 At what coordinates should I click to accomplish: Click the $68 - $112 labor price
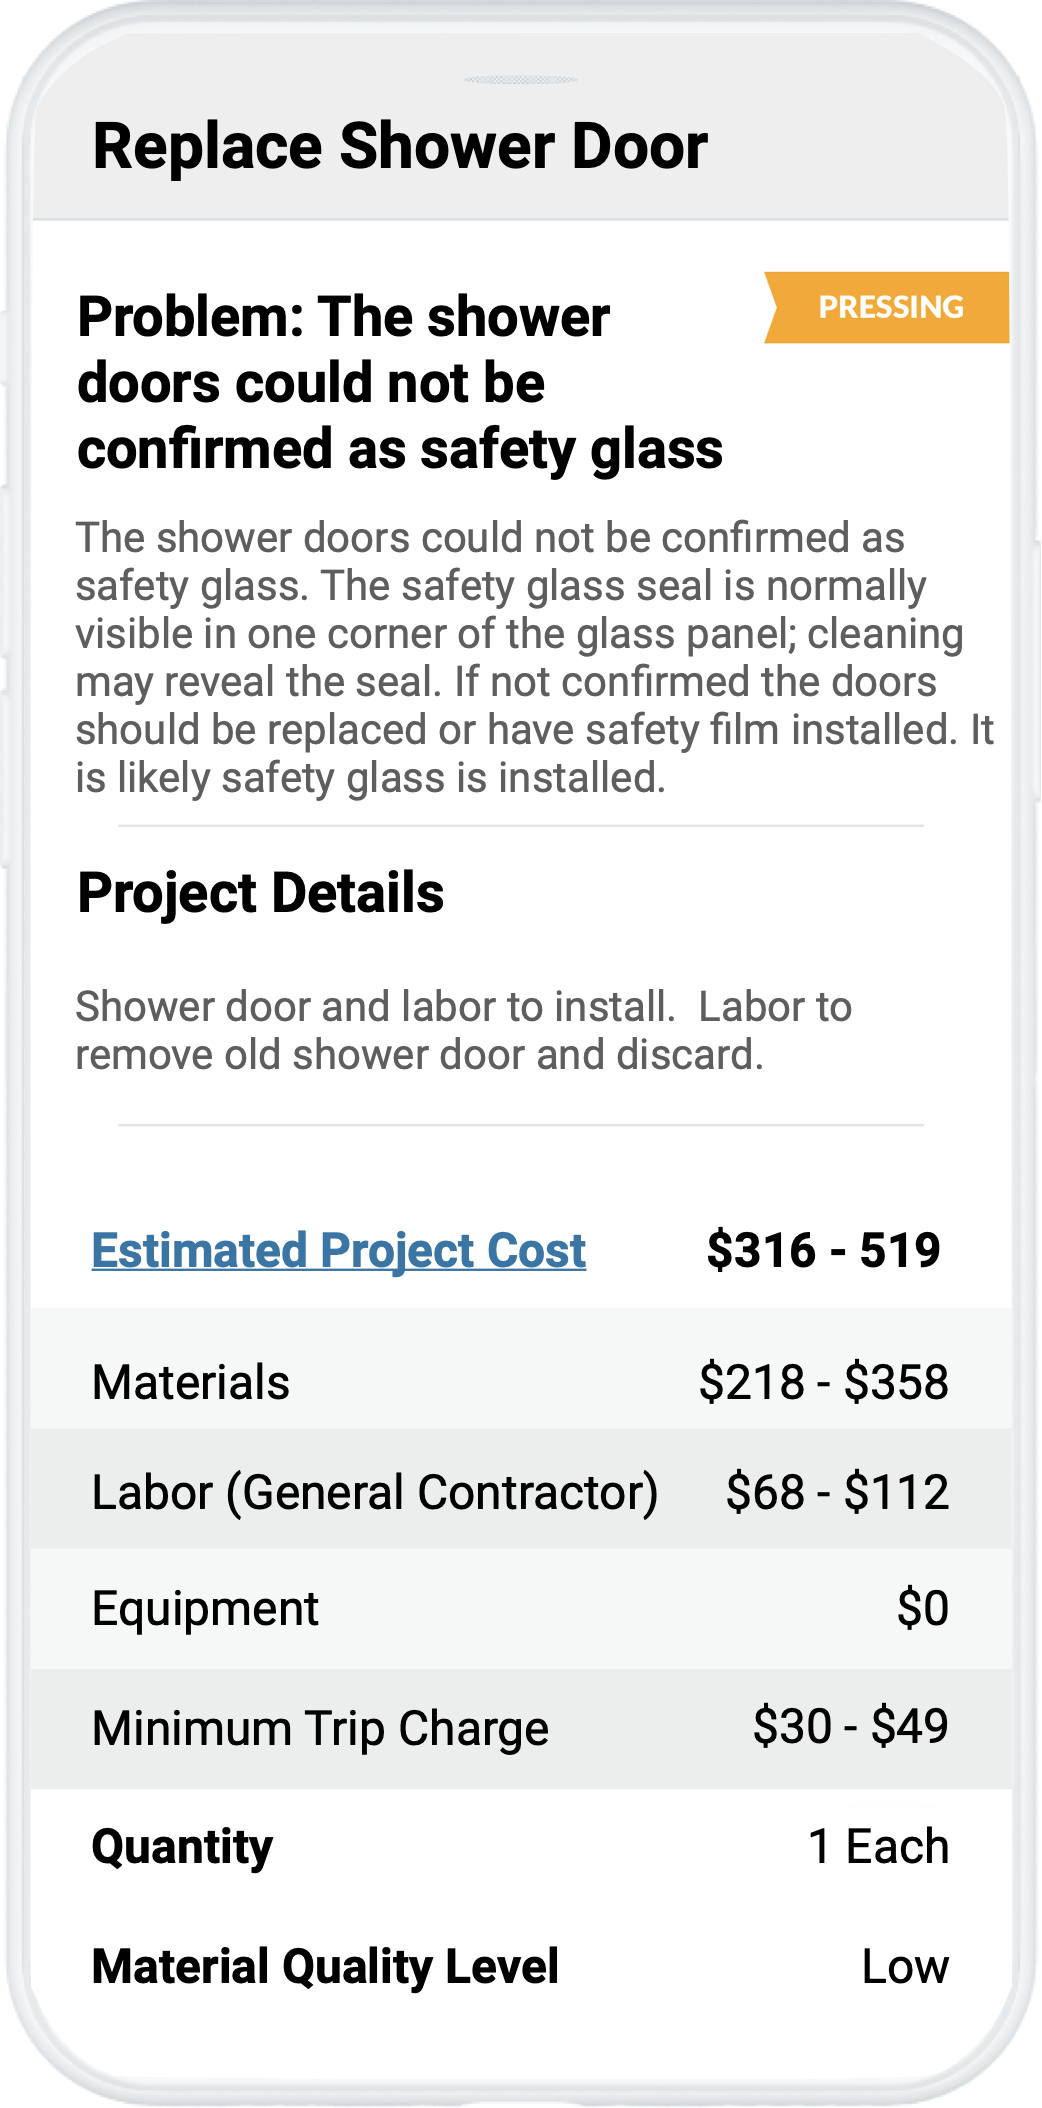click(837, 1492)
